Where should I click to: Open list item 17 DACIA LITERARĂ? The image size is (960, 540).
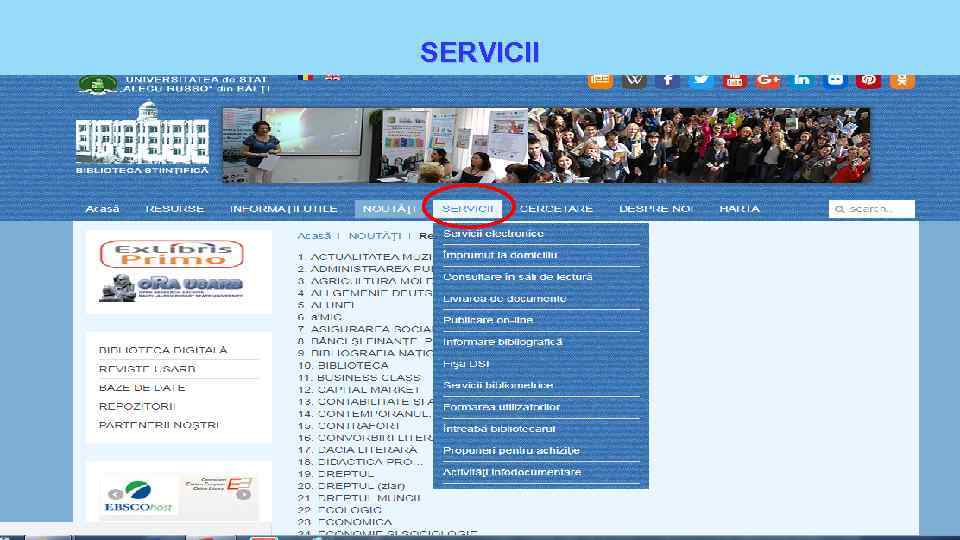[358, 449]
